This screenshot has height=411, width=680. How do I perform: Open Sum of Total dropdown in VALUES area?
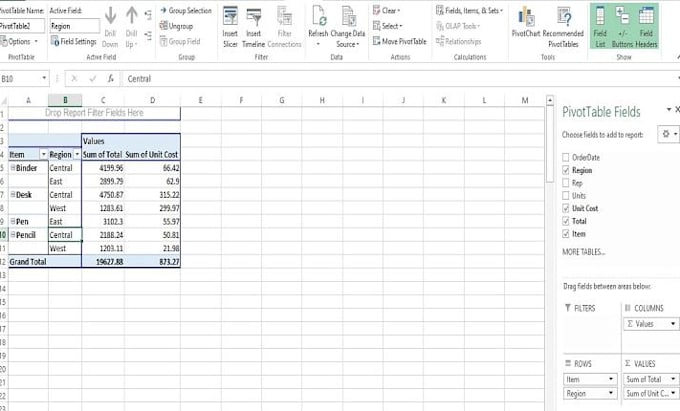673,379
